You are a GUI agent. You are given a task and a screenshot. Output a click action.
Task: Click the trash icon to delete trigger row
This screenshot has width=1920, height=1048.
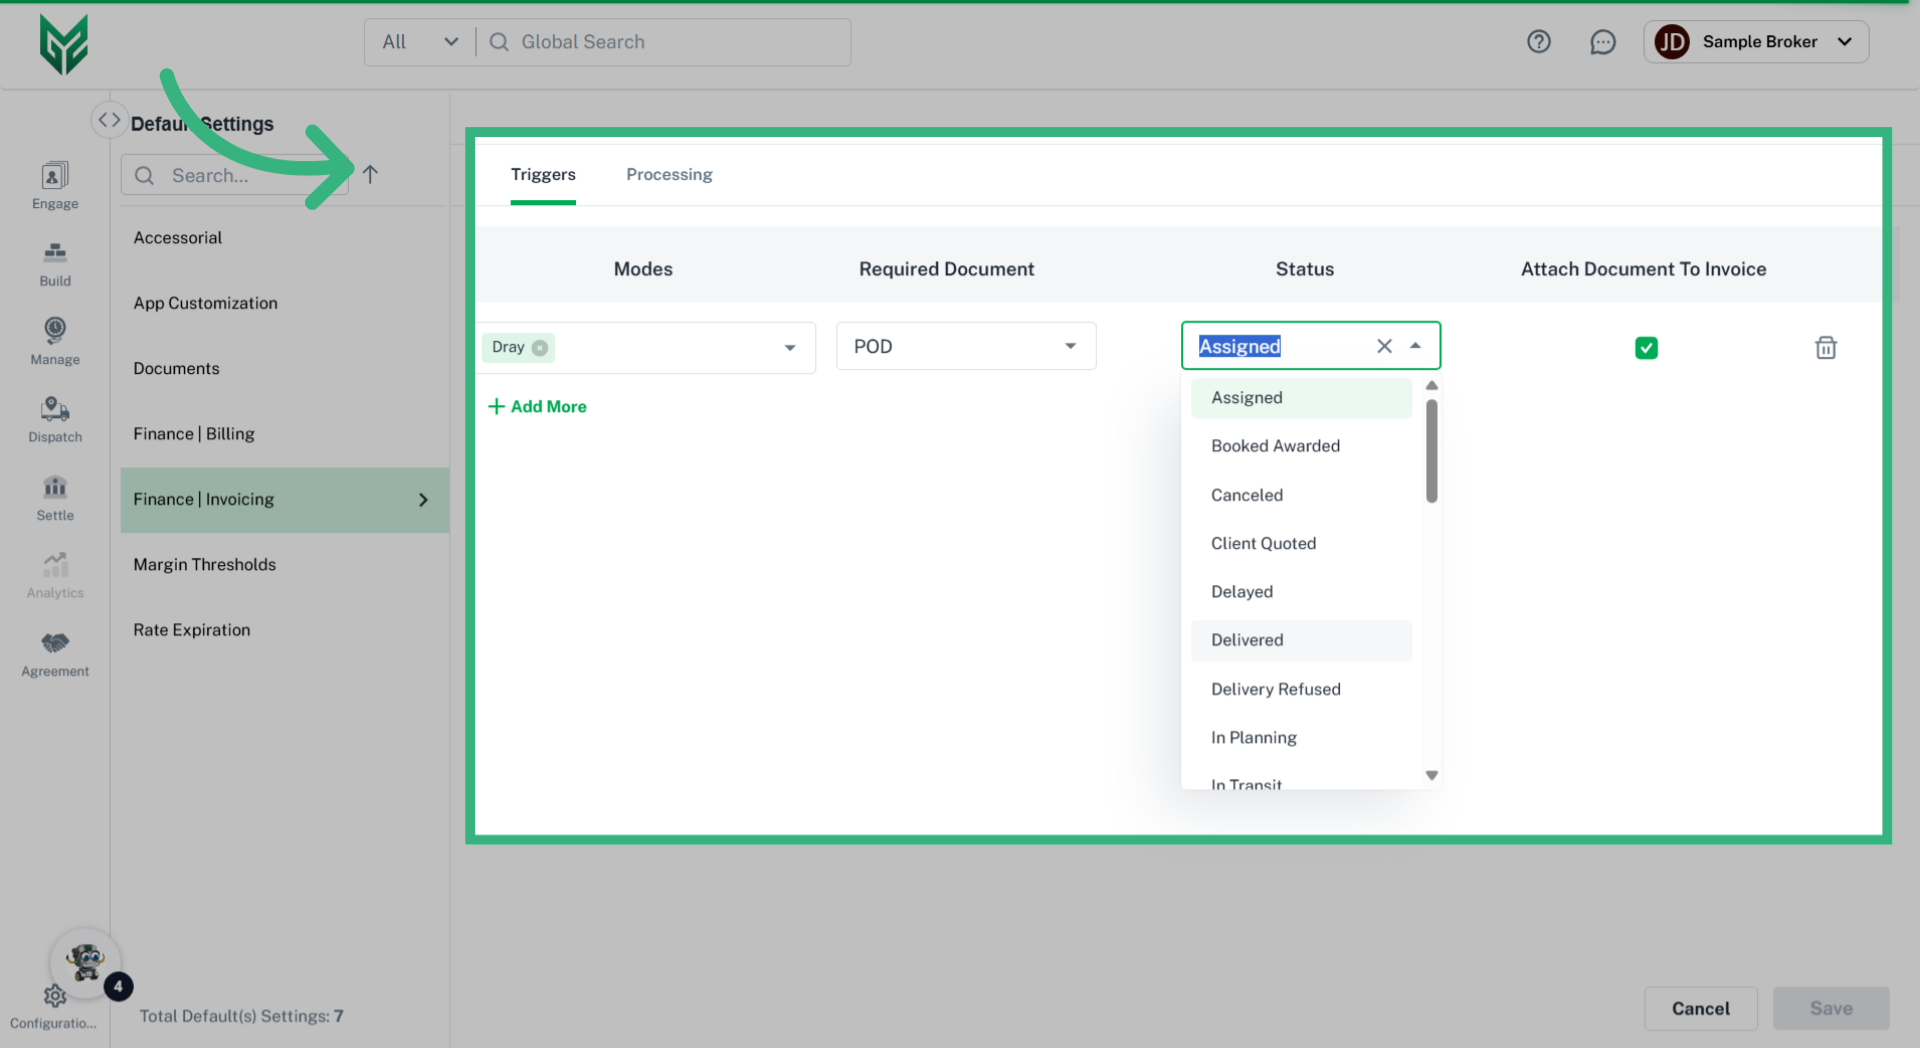[1825, 348]
